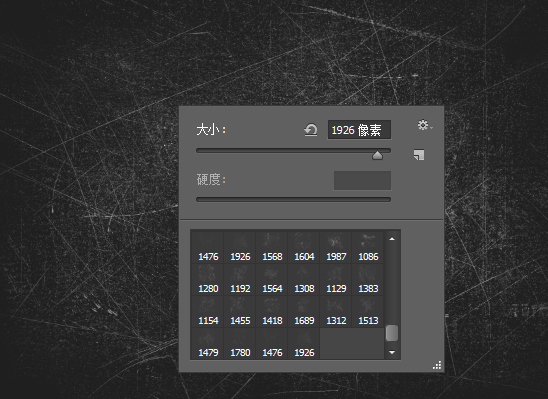Click the empty hardness value field

coord(362,180)
